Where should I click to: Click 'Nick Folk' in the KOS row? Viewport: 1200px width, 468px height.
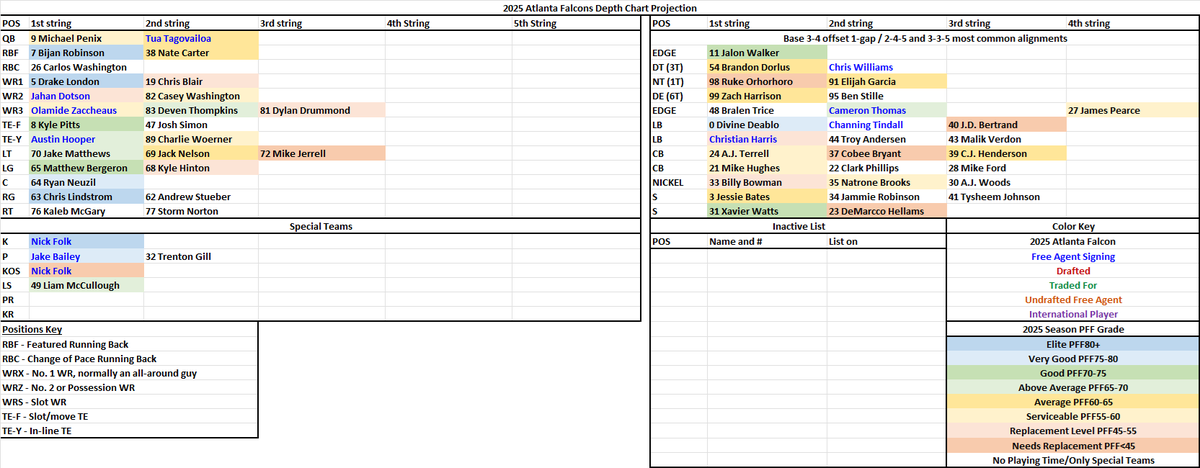pyautogui.click(x=86, y=271)
